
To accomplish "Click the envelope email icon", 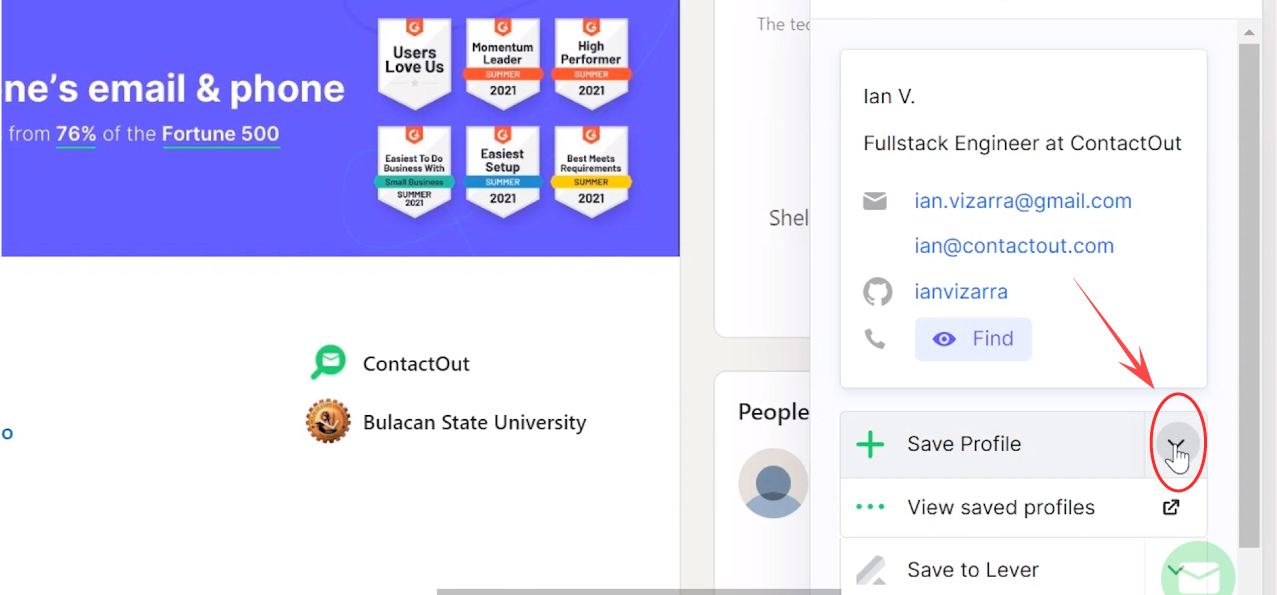I will [x=875, y=202].
